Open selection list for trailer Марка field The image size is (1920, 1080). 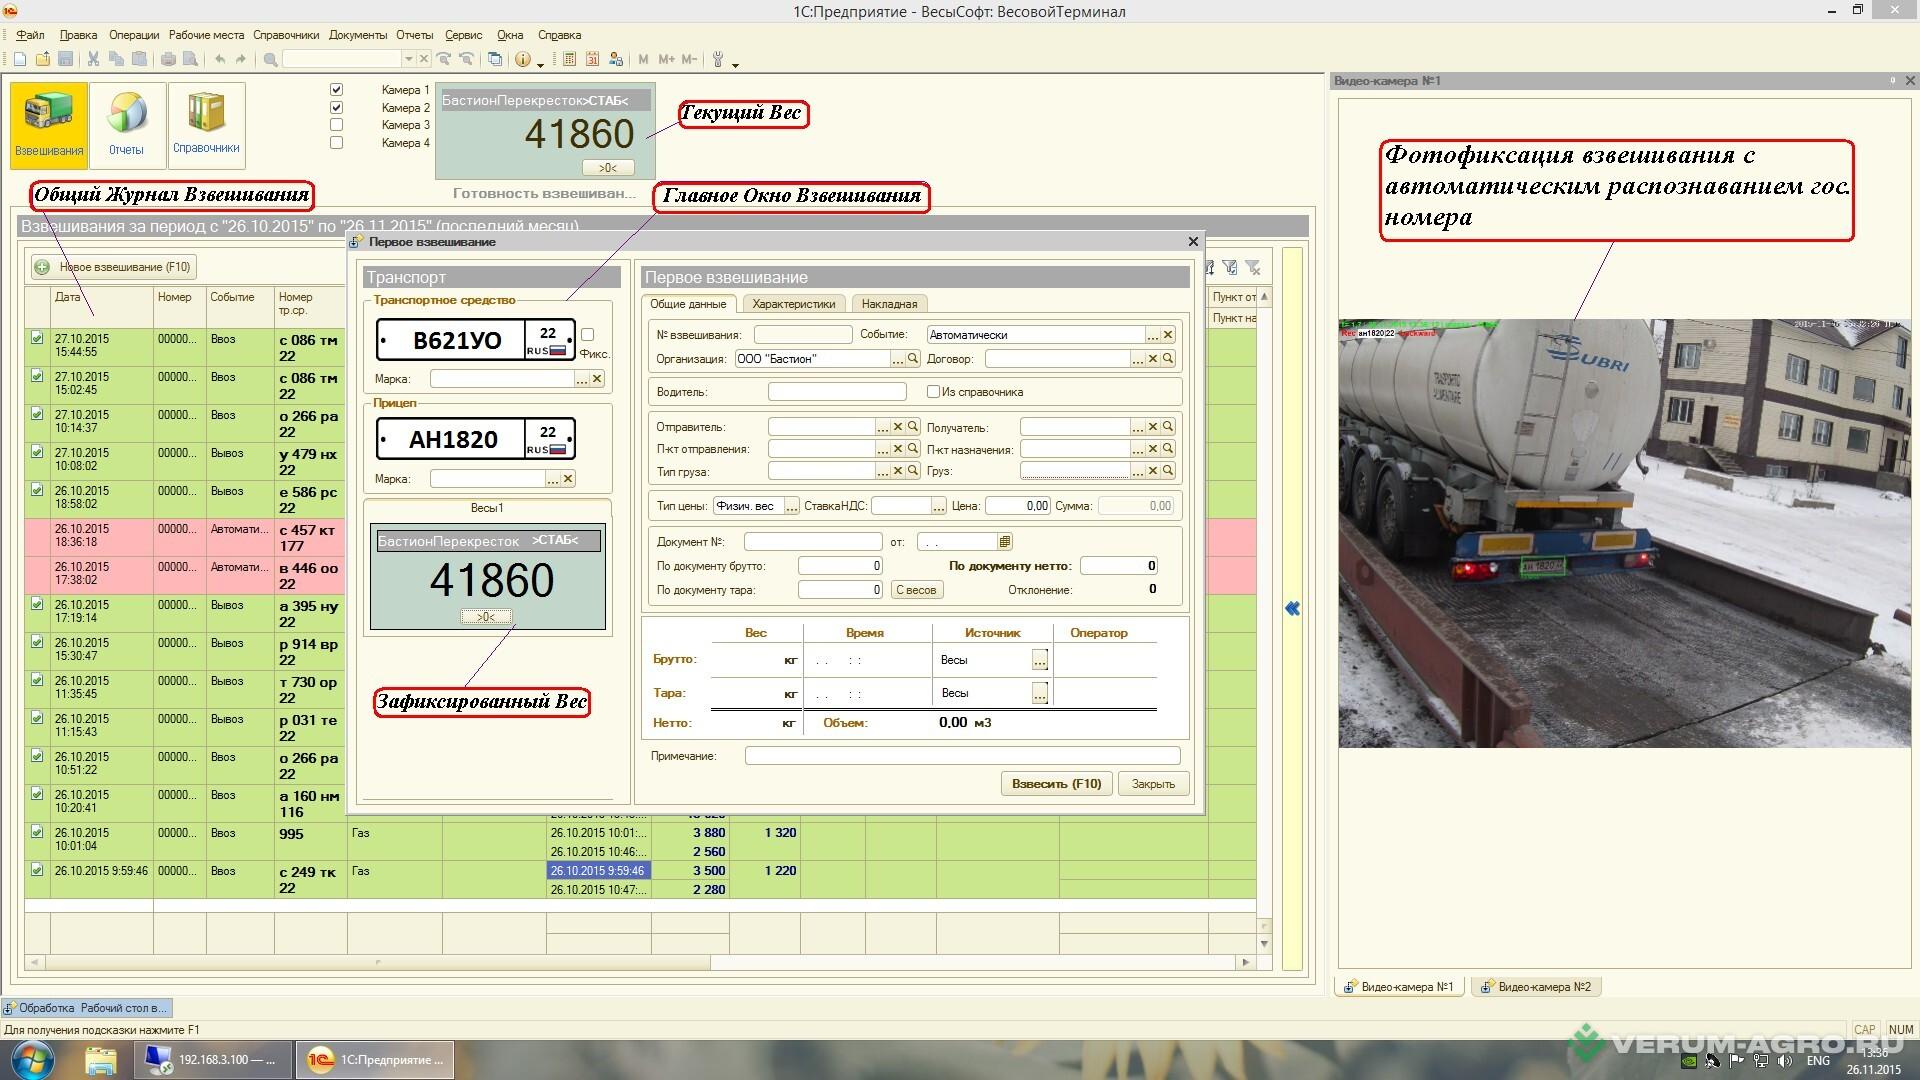click(553, 479)
